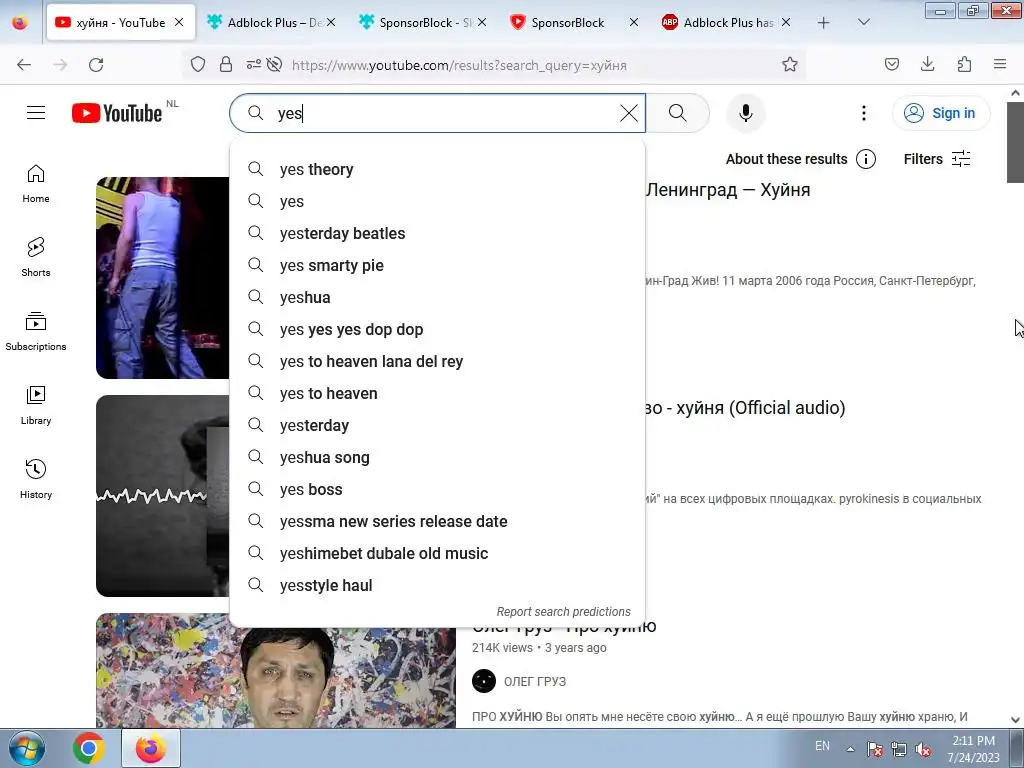Close the 'хуйня - YouTube' tab
This screenshot has width=1024, height=768.
[179, 22]
